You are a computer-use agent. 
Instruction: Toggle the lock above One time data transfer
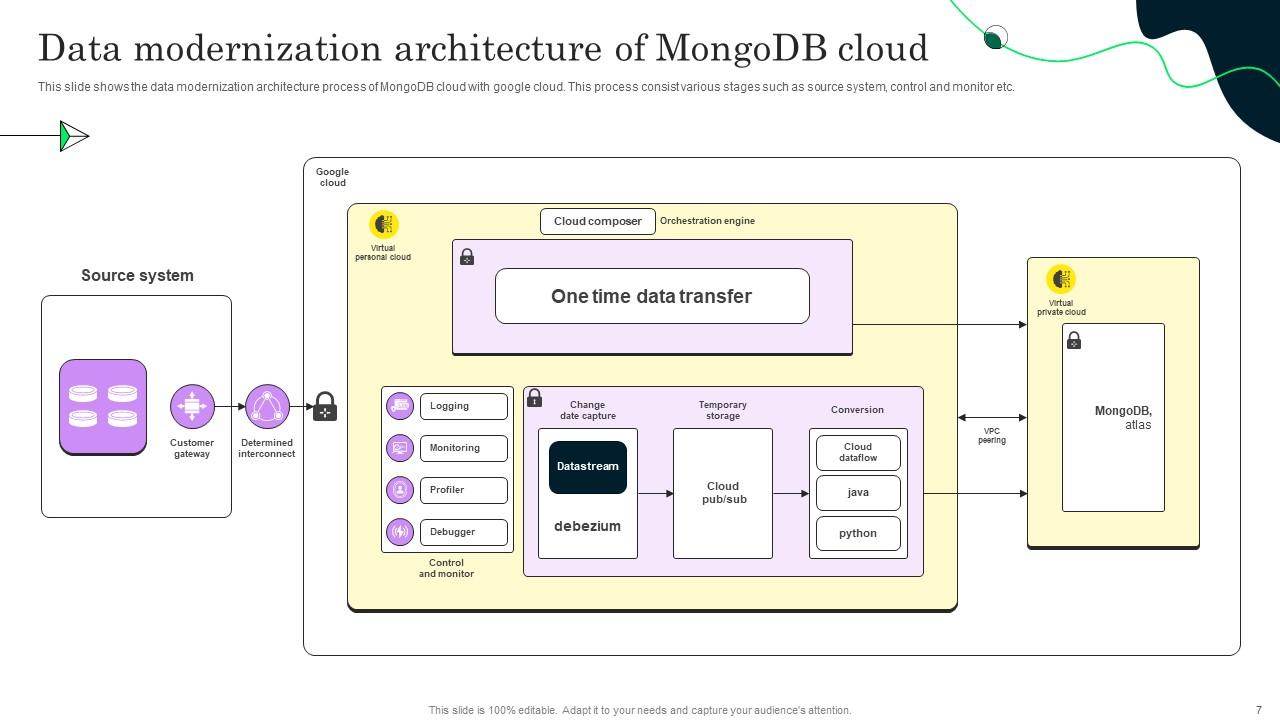466,256
